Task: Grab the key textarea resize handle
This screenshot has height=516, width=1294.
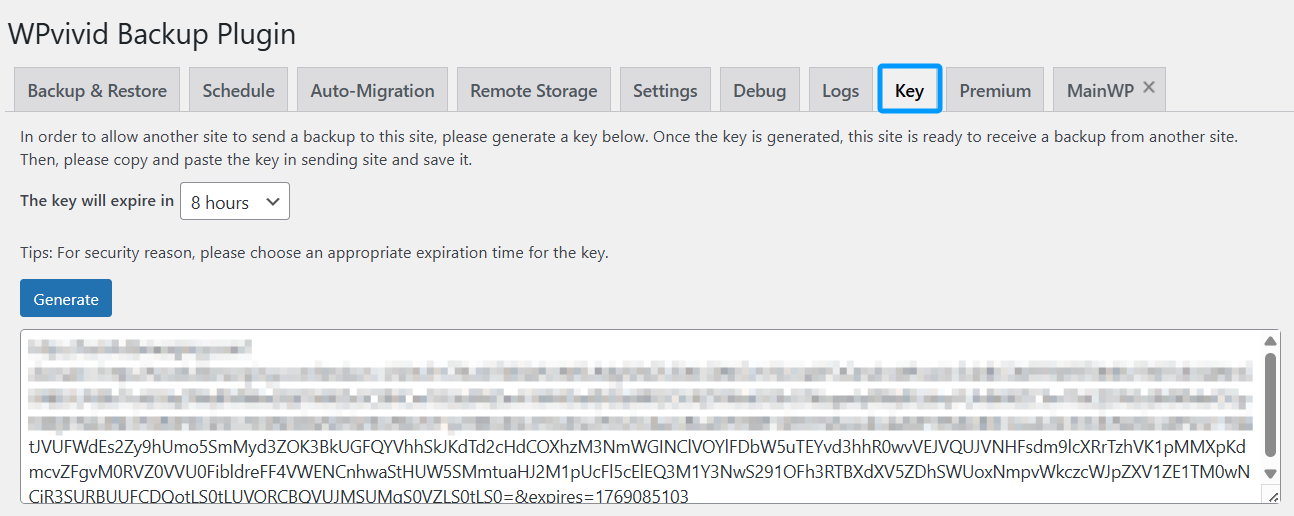Action: (x=1271, y=495)
